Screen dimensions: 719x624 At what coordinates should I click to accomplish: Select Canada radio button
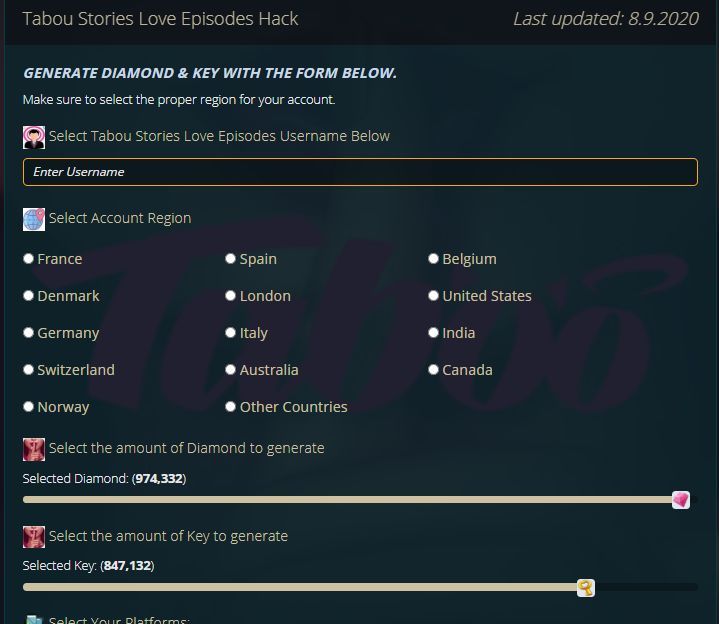click(433, 370)
